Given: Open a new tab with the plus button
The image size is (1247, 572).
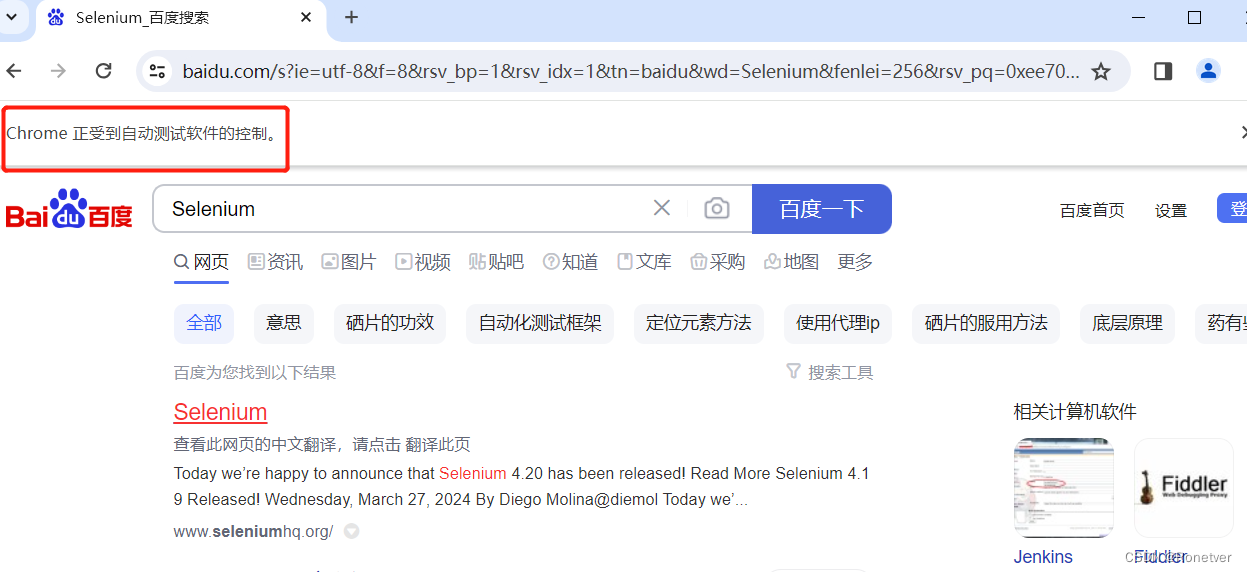Looking at the screenshot, I should click(x=351, y=17).
